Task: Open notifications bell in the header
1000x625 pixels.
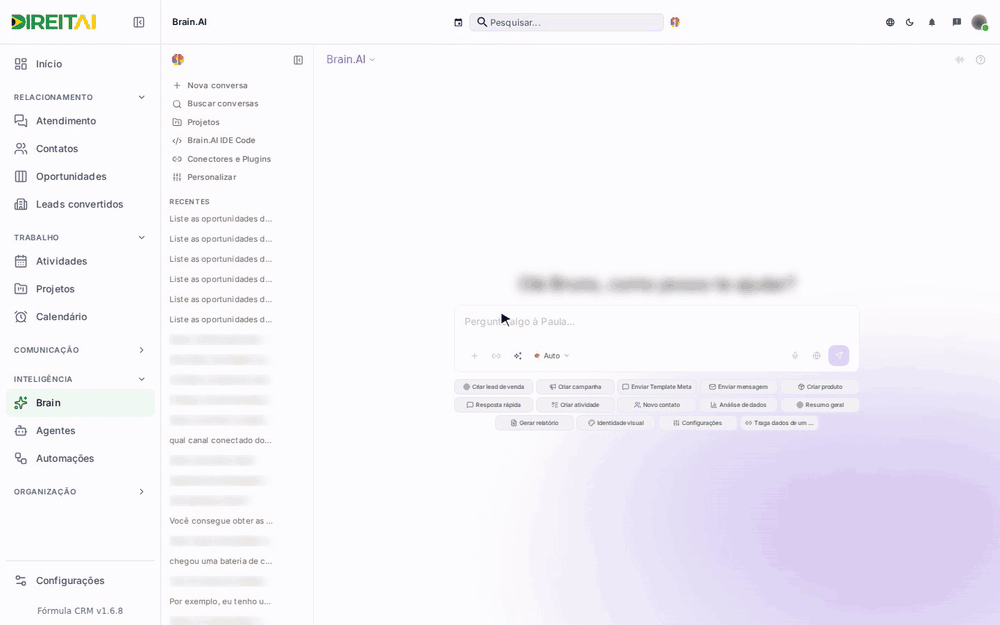Action: tap(932, 22)
